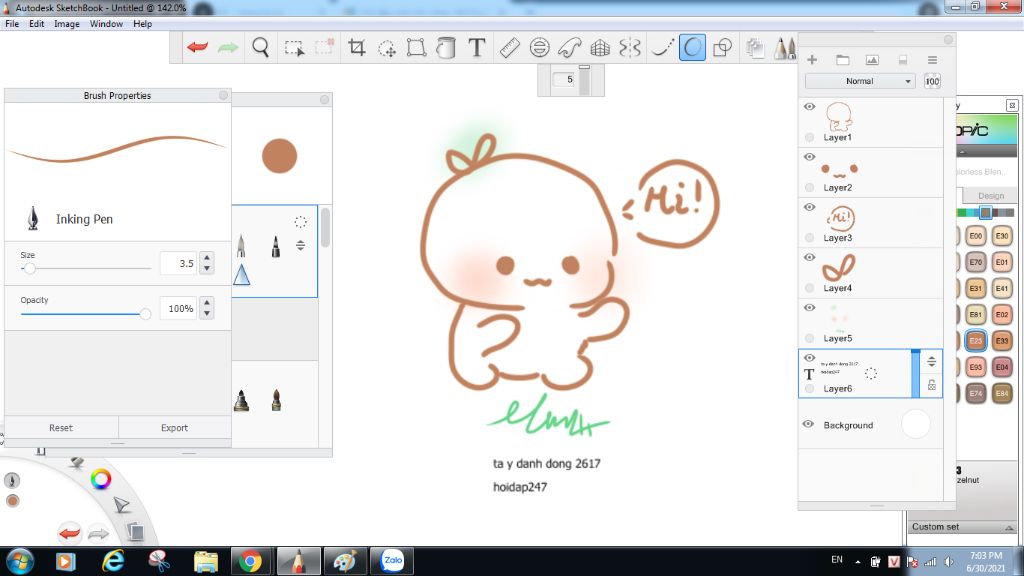Viewport: 1024px width, 576px height.
Task: Select the Perspective Guides tool
Action: [600, 48]
